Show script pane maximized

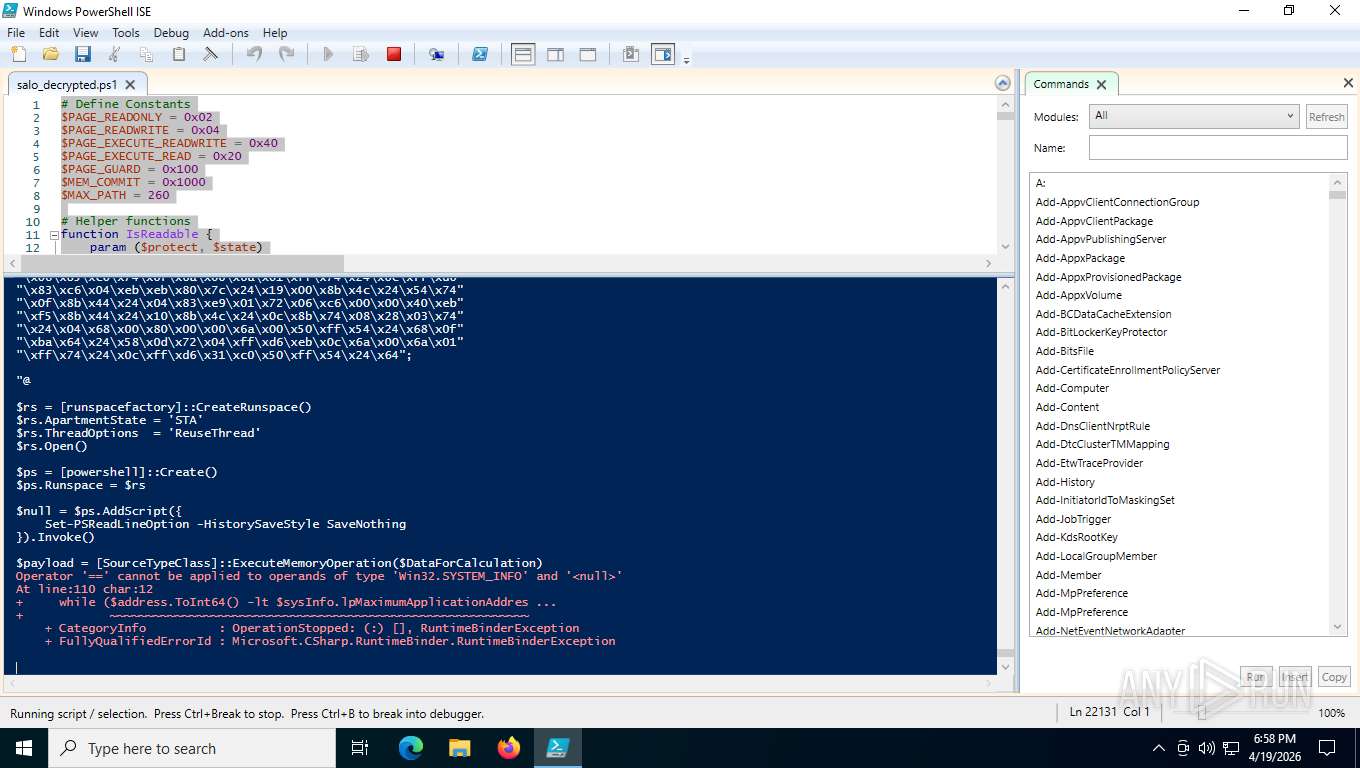(588, 54)
